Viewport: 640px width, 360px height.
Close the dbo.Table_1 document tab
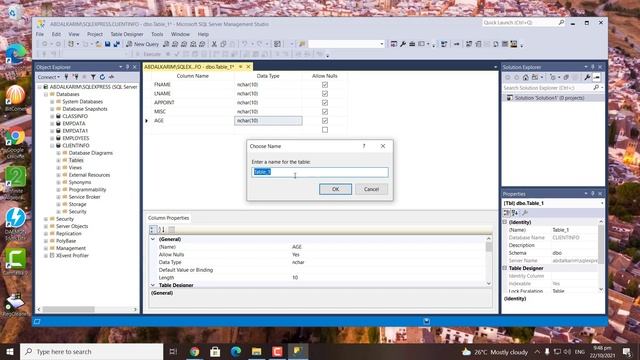click(248, 67)
